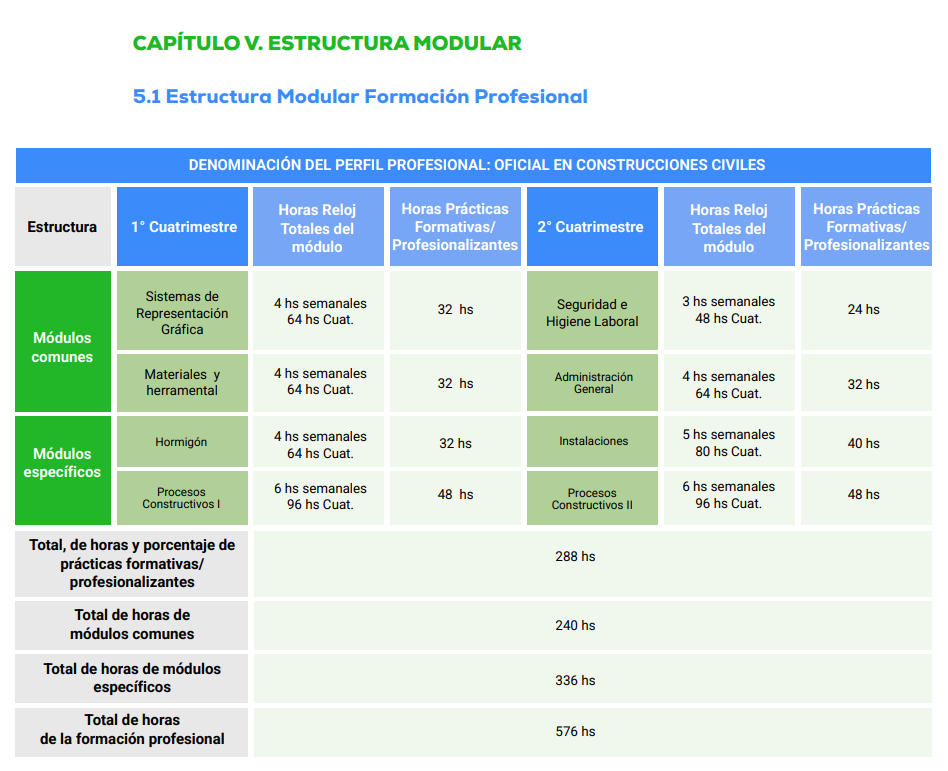948x771 pixels.
Task: Click the "Procesos Constructivos II" module cell
Action: click(592, 498)
